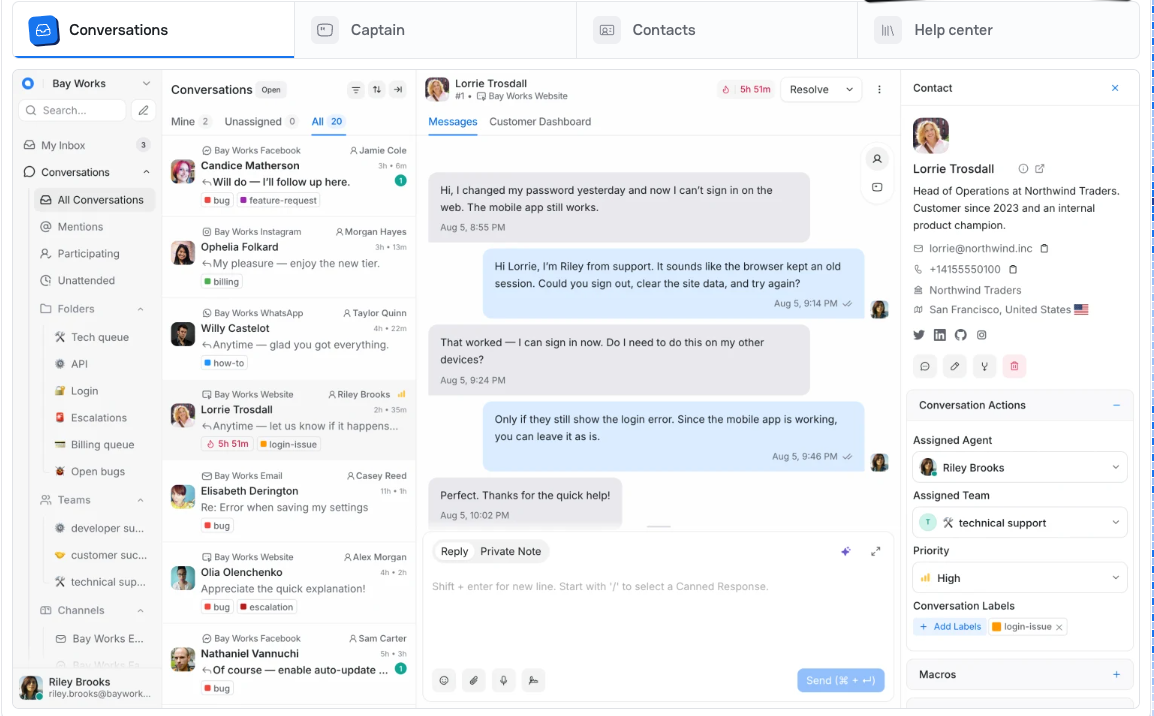Show the Unassigned conversations tab
The height and width of the screenshot is (716, 1154).
pyautogui.click(x=261, y=121)
